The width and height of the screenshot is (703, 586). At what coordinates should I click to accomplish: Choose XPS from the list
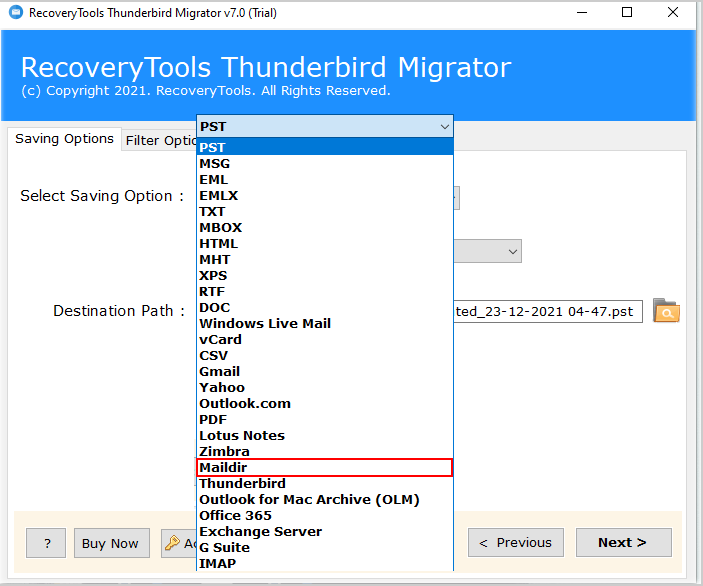pyautogui.click(x=325, y=275)
